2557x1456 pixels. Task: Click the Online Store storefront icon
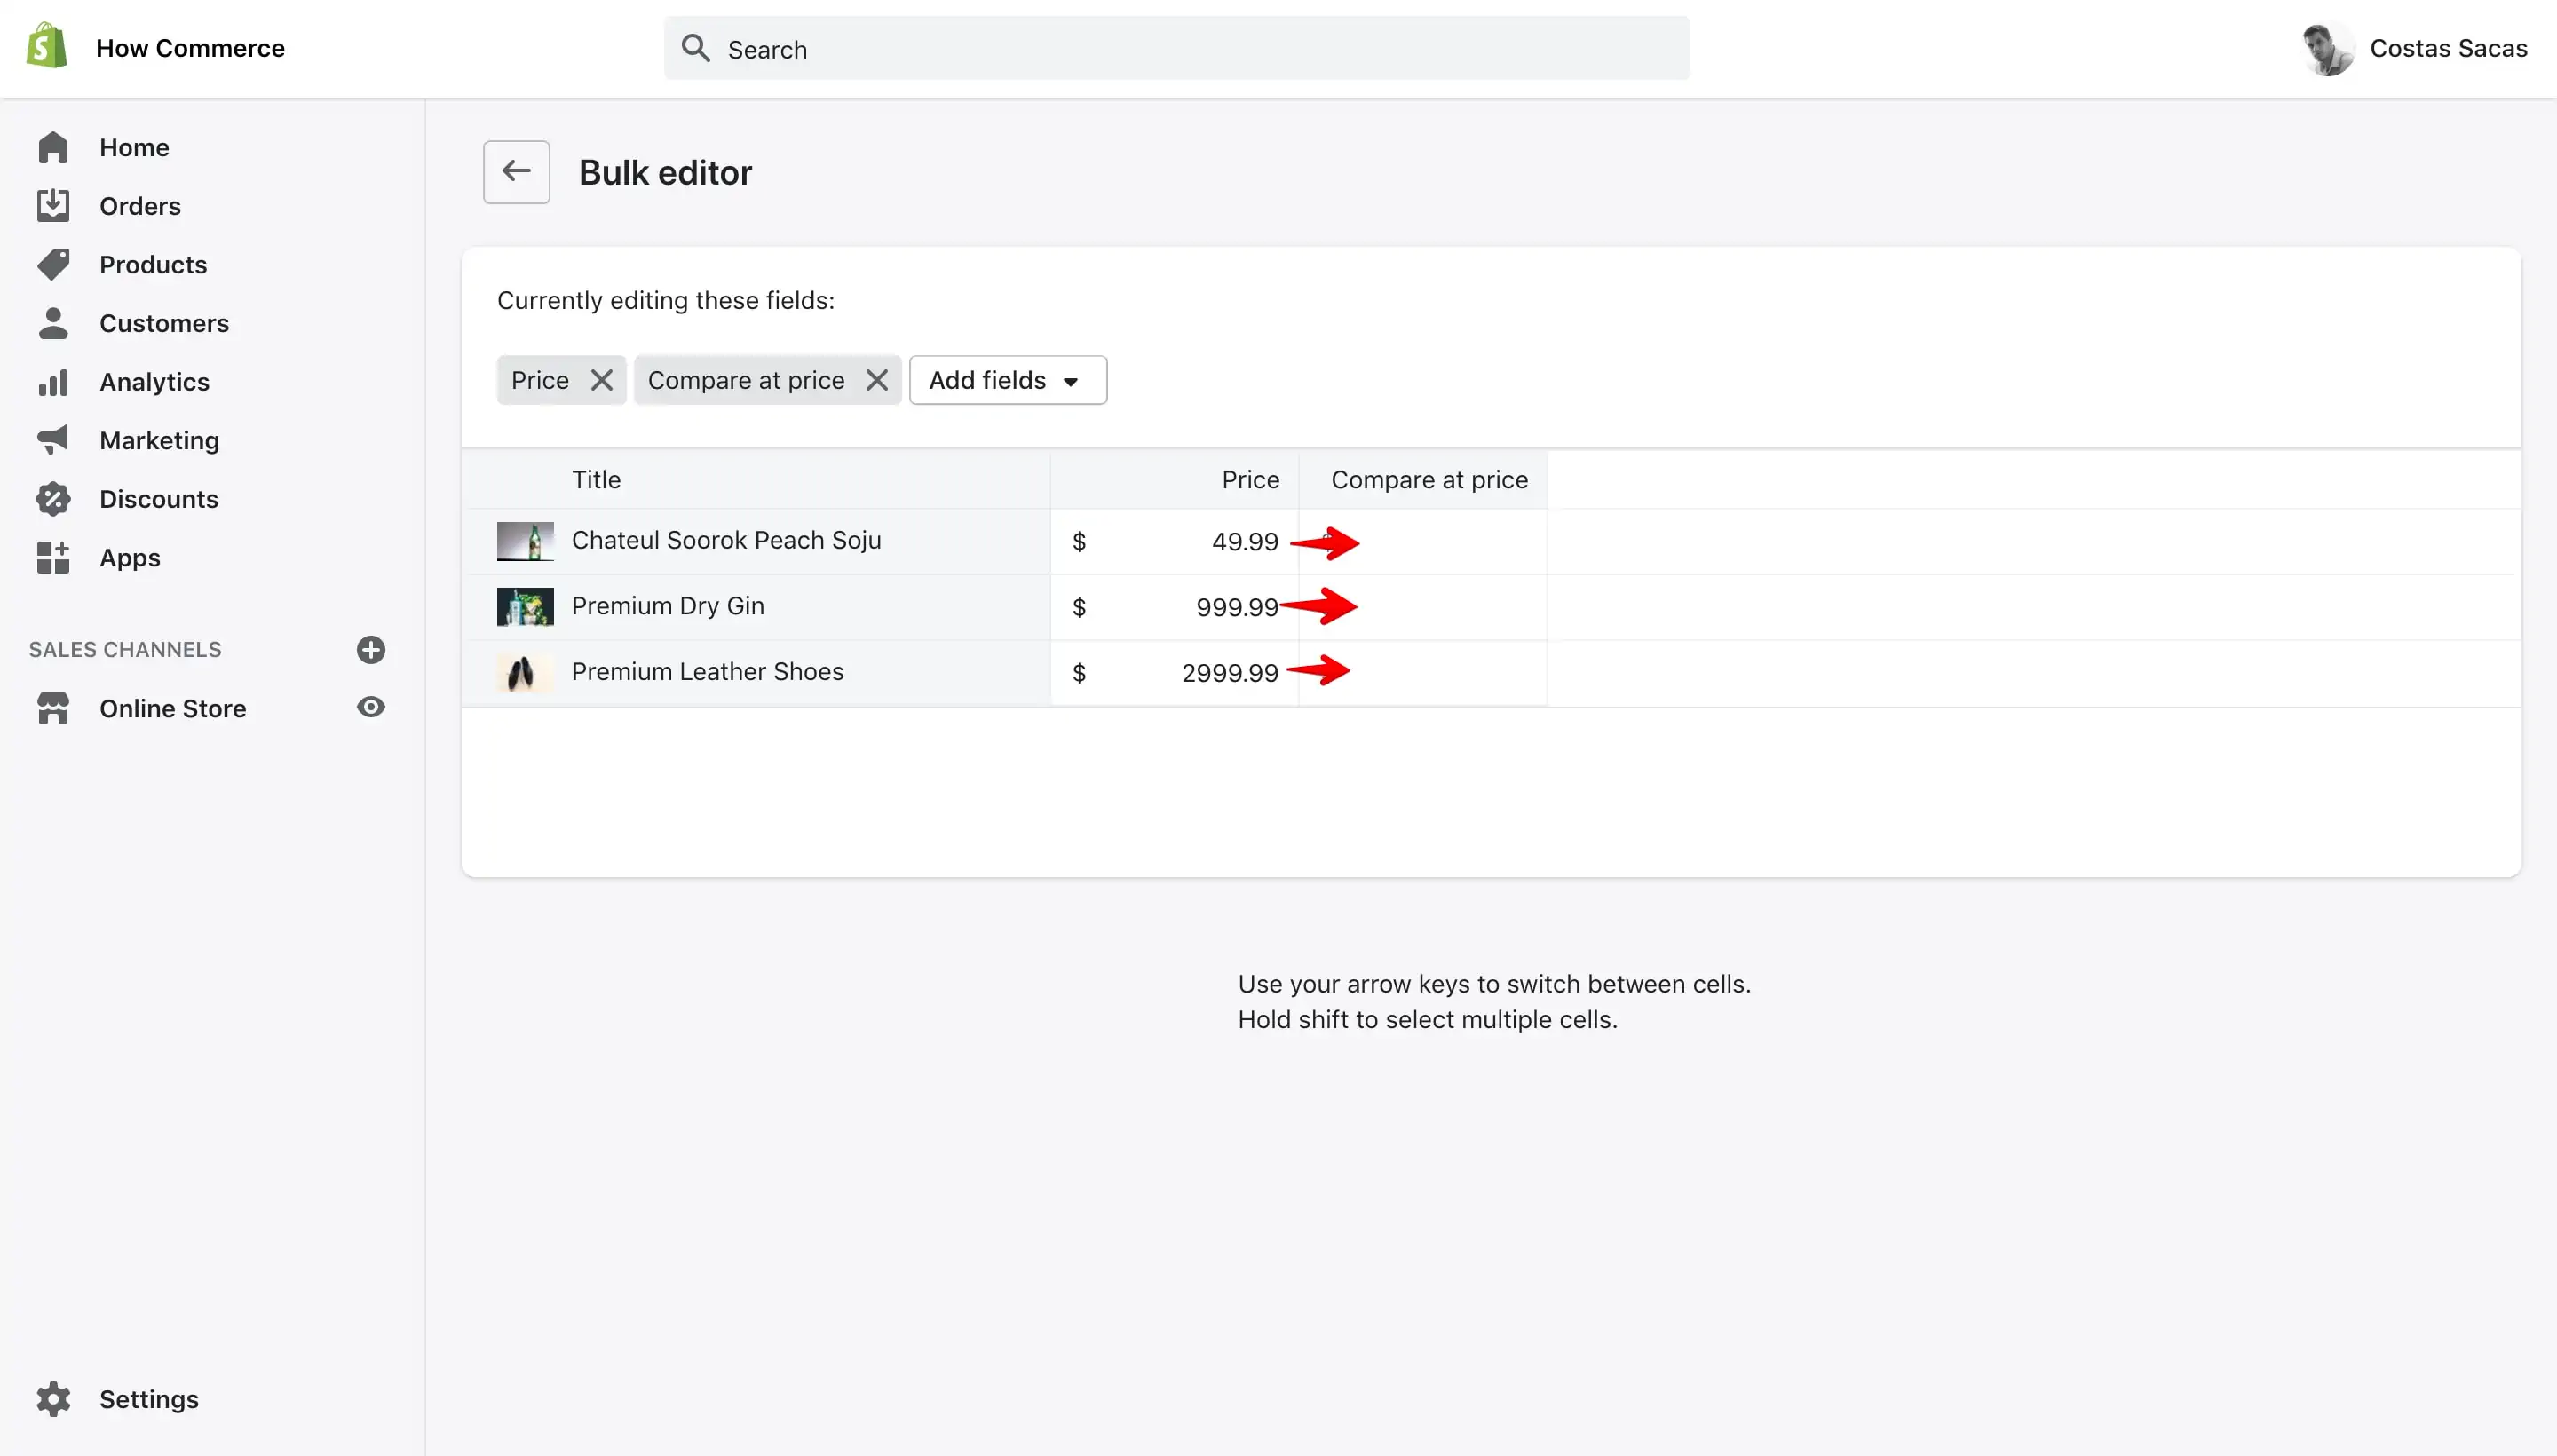point(53,708)
